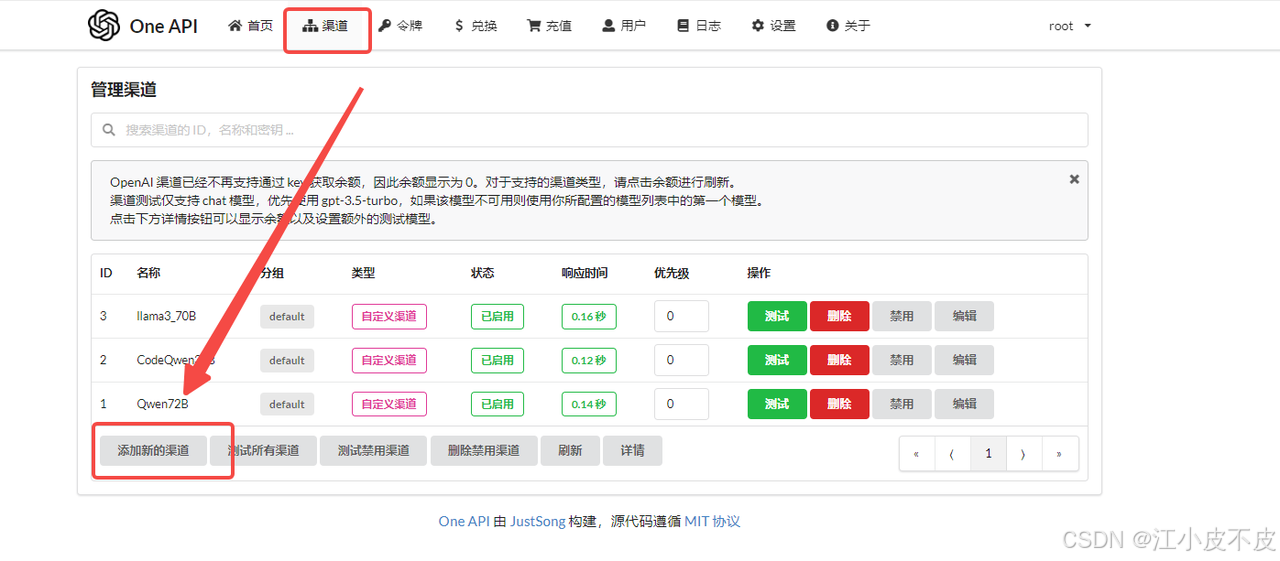Click the 0.14 秒 response time tag

click(x=589, y=404)
